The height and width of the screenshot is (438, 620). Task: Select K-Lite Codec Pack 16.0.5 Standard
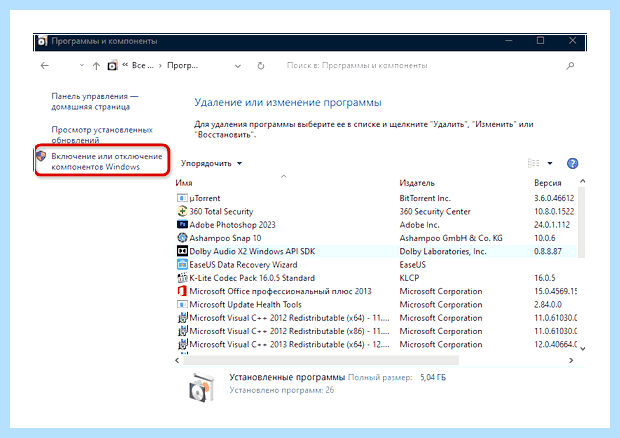pos(252,278)
